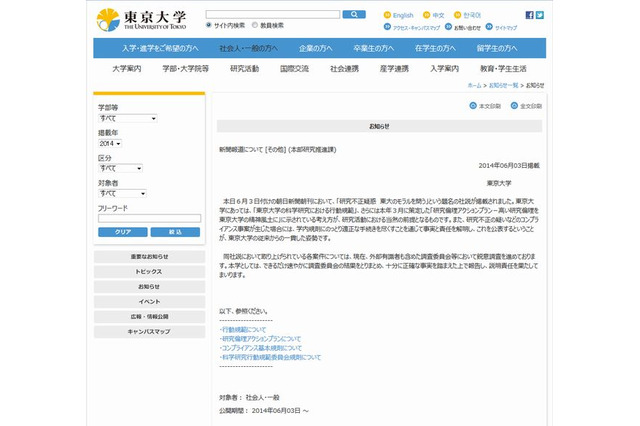The width and height of the screenshot is (640, 426).
Task: Click the arrow icon beside お問い合わせ
Action: tap(448, 27)
